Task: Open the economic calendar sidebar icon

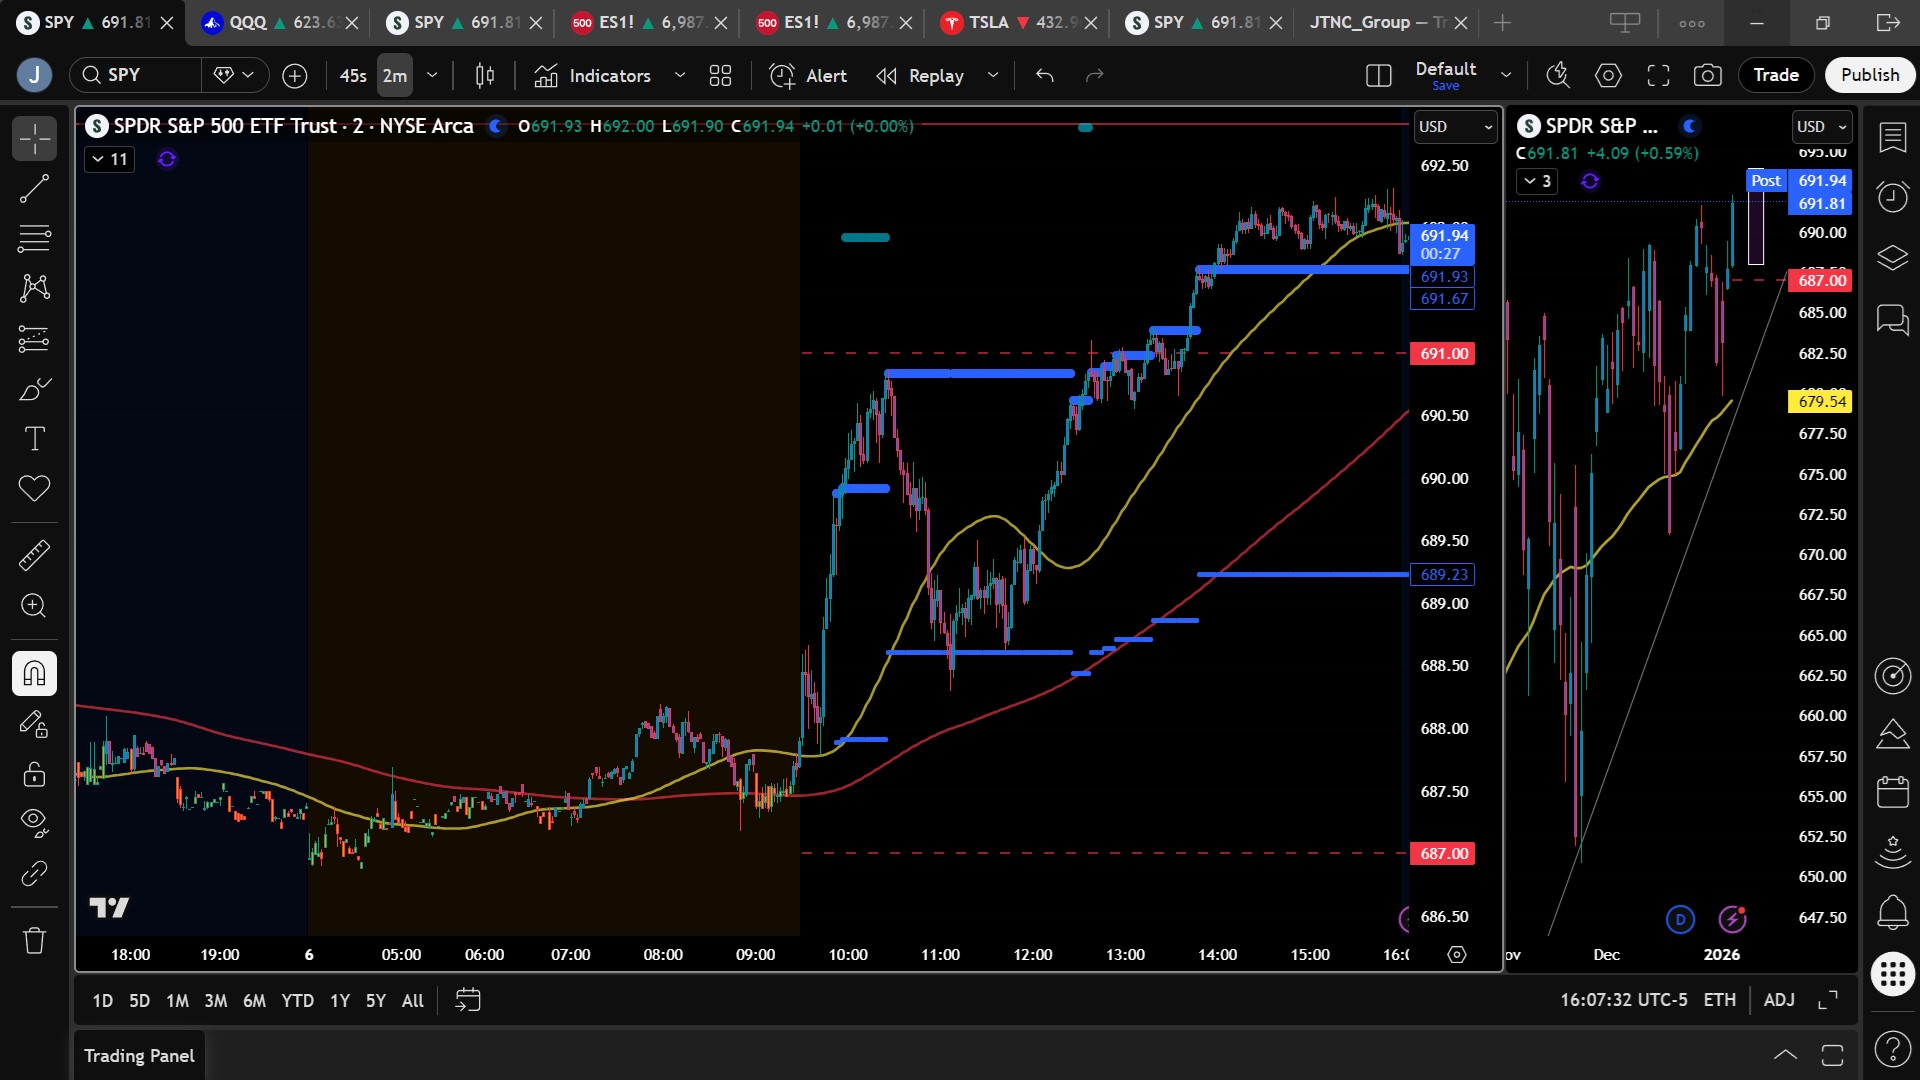Action: 1892,791
